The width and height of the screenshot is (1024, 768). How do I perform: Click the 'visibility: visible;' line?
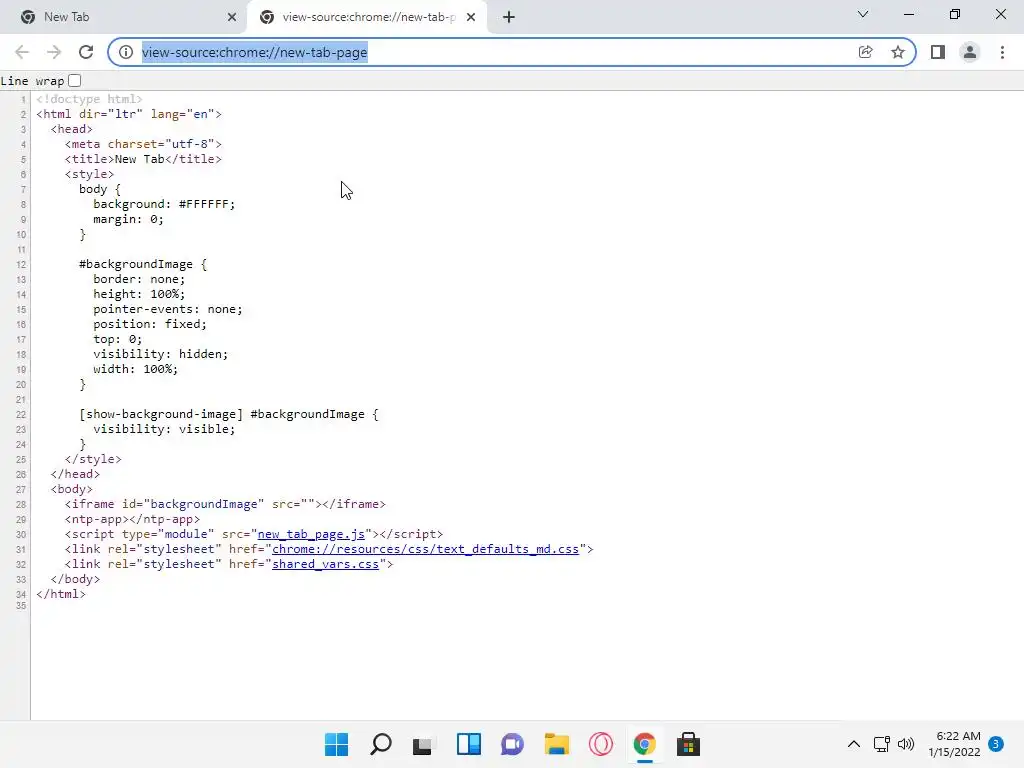164,429
